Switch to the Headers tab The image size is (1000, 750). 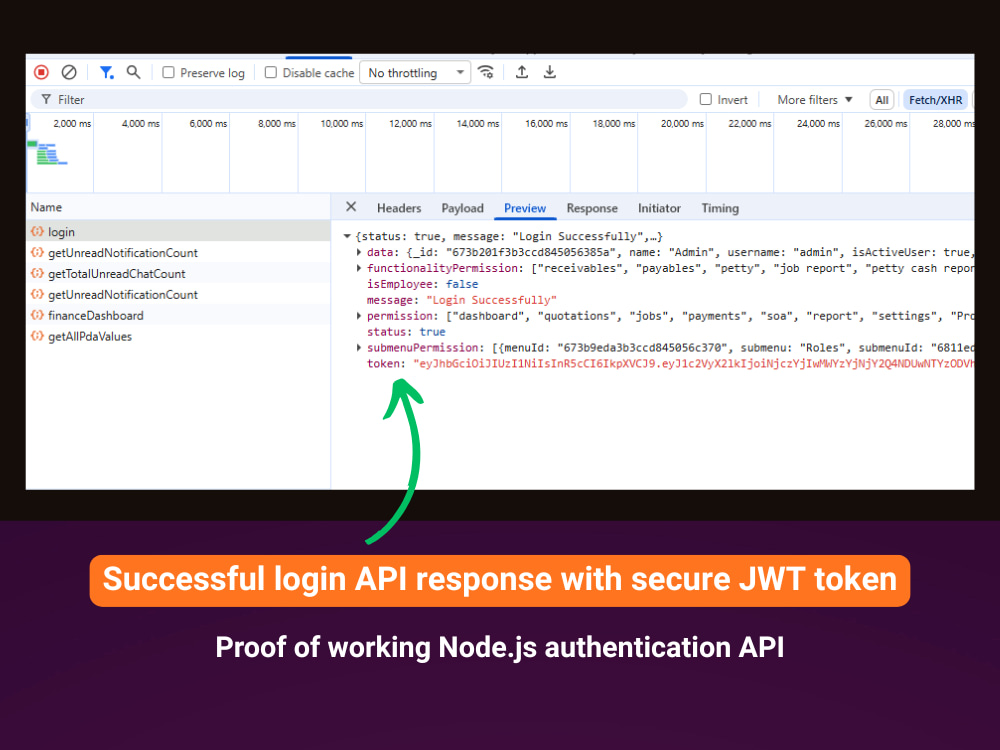click(x=399, y=208)
